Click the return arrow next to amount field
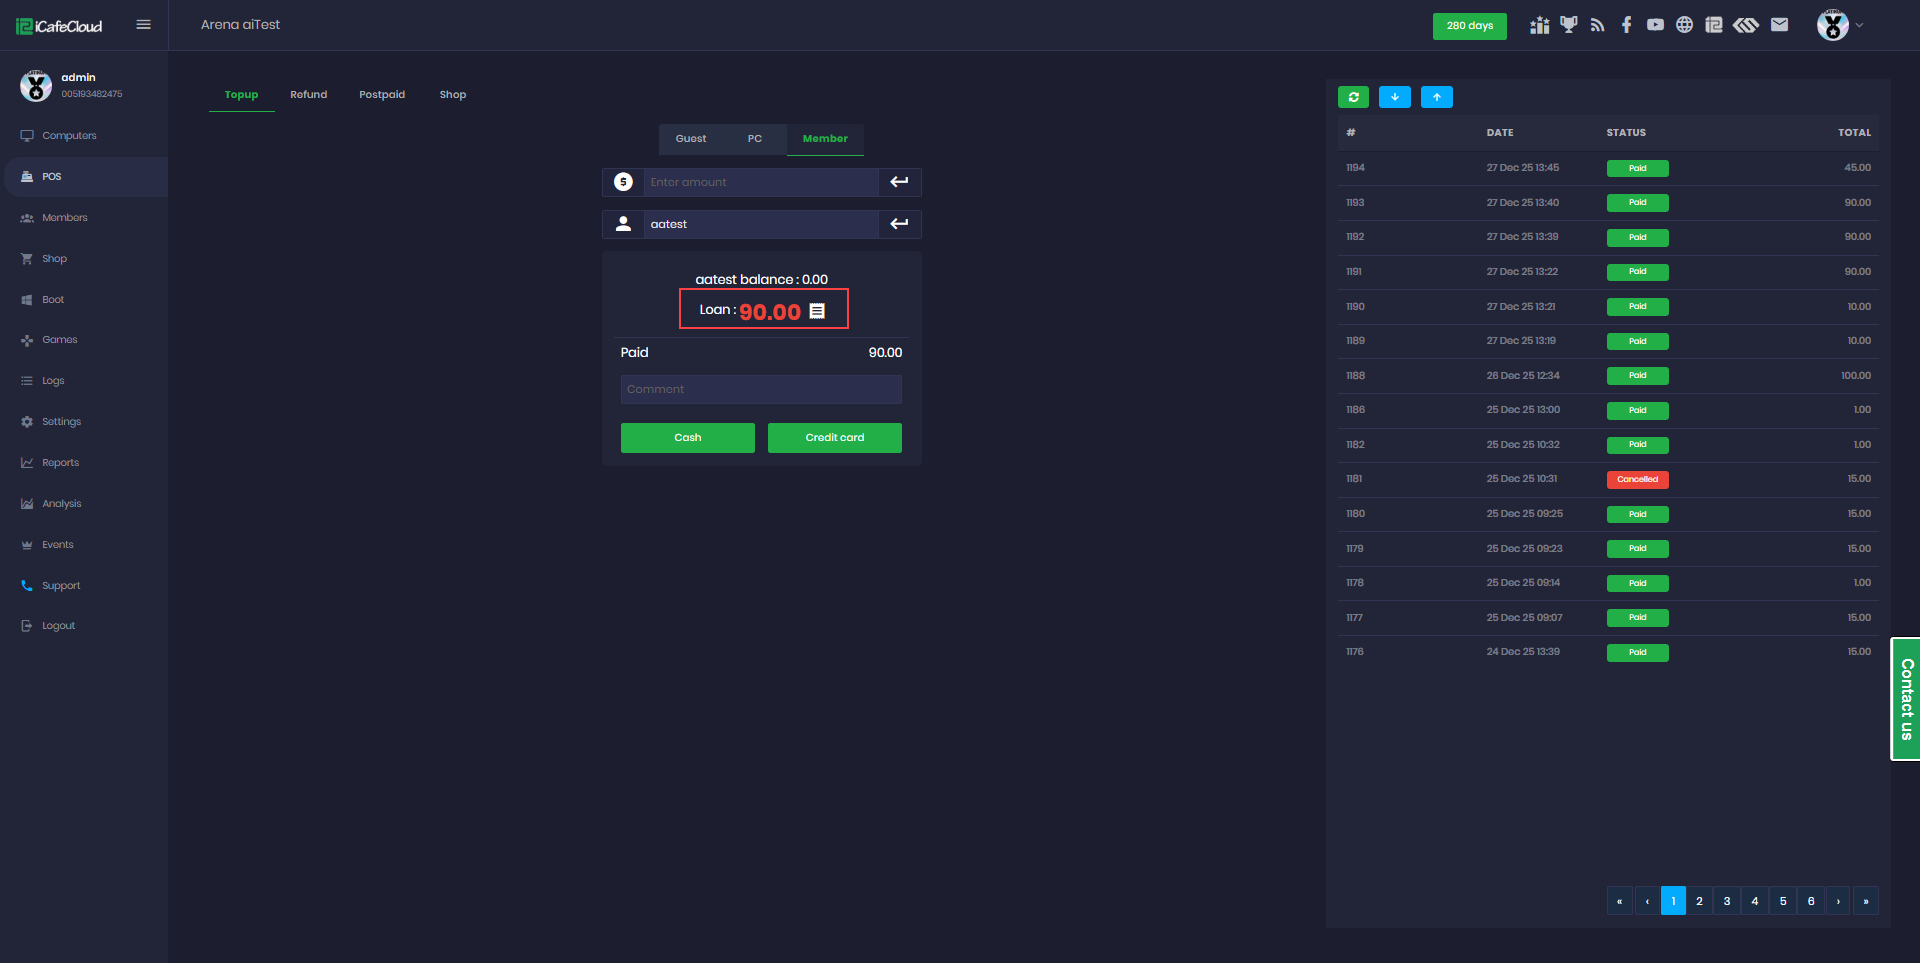The width and height of the screenshot is (1920, 963). (x=900, y=182)
